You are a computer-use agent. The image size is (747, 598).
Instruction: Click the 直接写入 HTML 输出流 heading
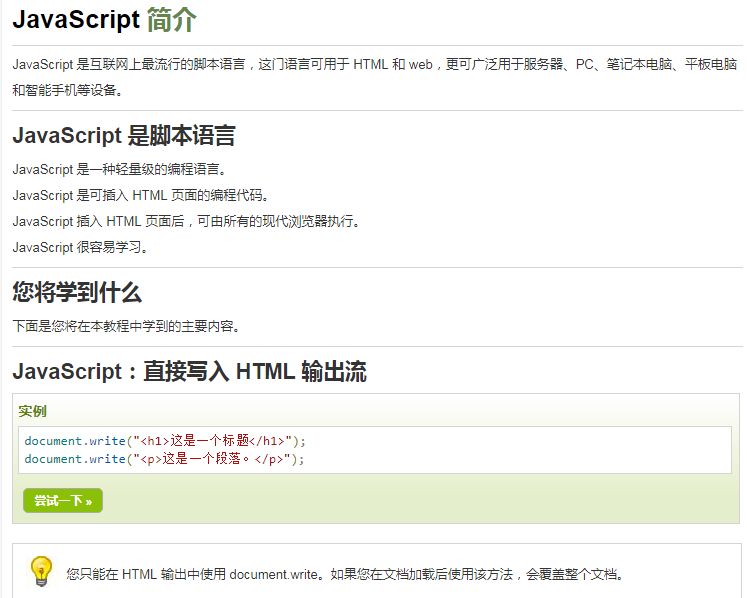click(x=189, y=373)
